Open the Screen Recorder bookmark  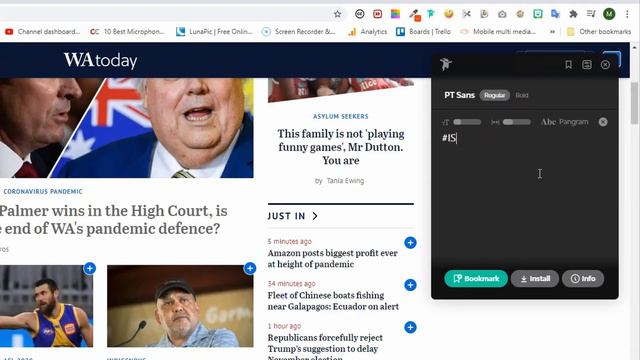(299, 31)
